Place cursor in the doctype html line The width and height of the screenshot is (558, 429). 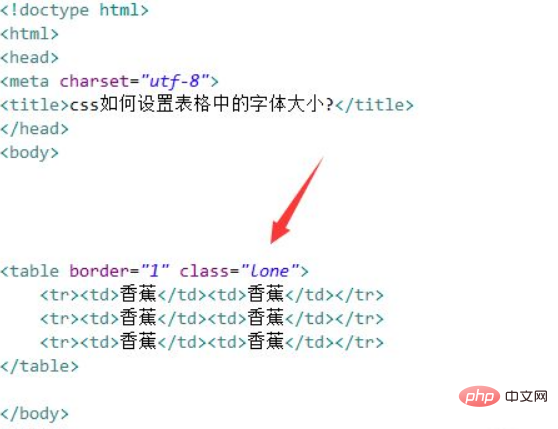pos(74,10)
